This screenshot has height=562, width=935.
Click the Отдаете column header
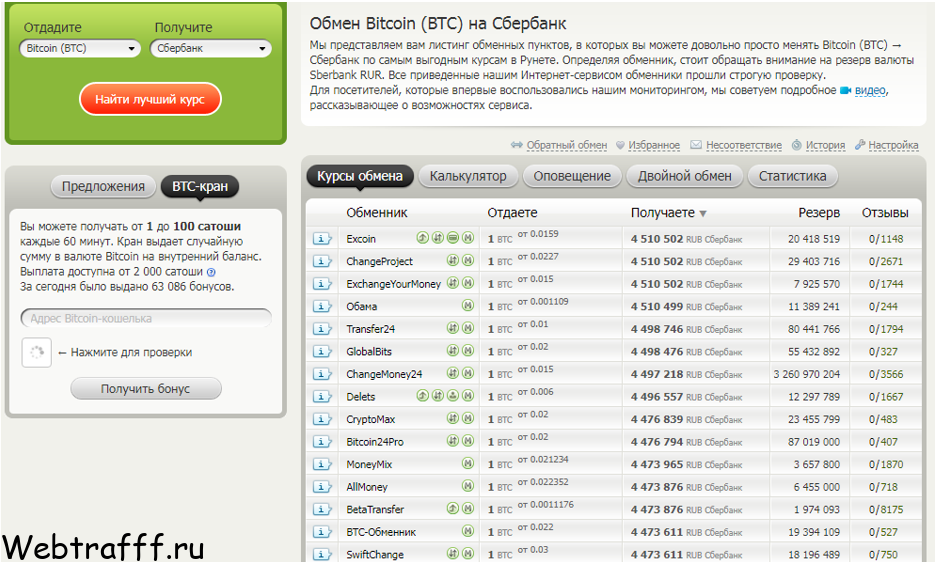pos(512,213)
